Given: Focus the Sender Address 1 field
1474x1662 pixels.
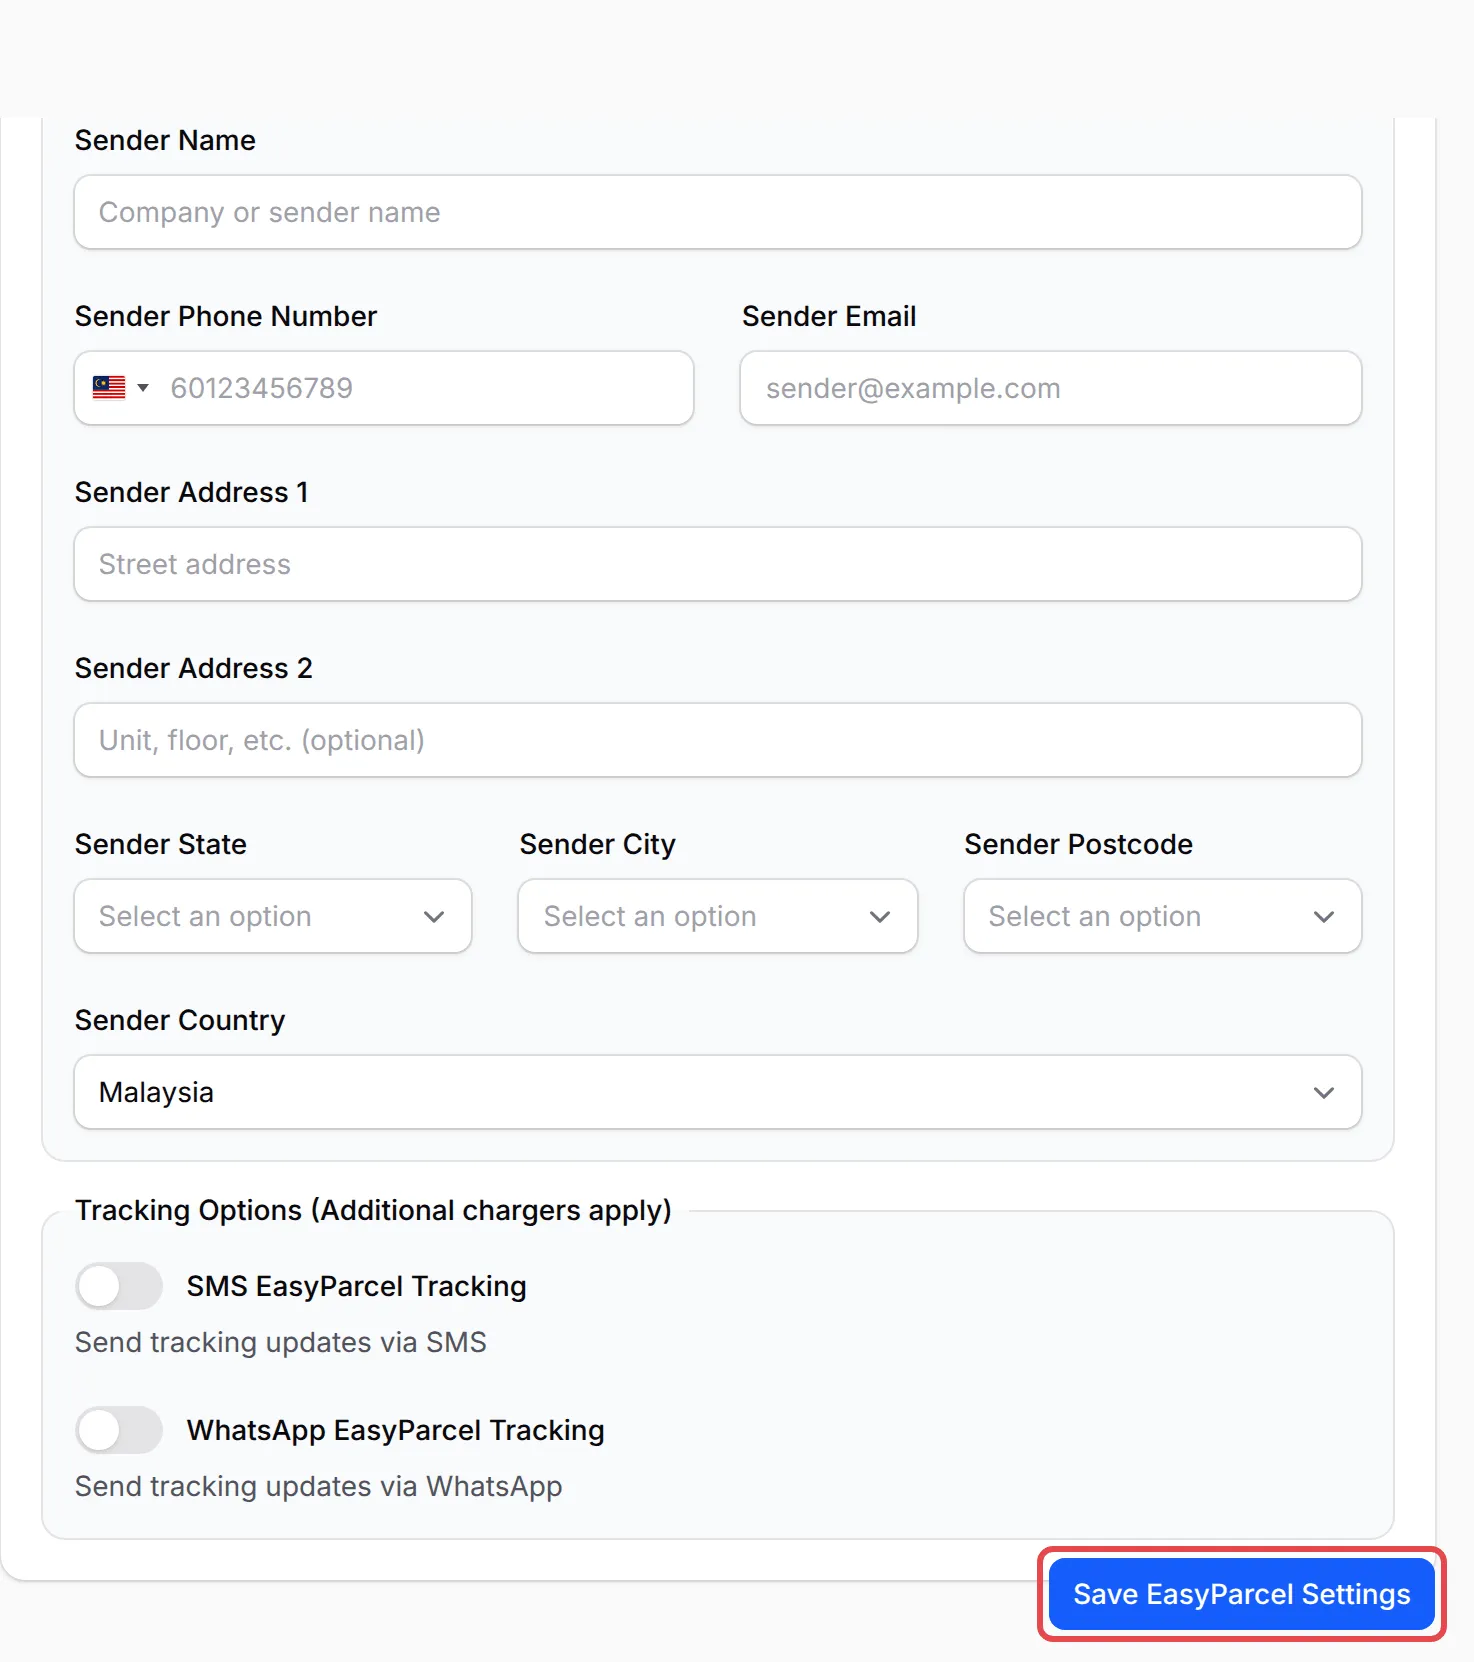Looking at the screenshot, I should [718, 564].
